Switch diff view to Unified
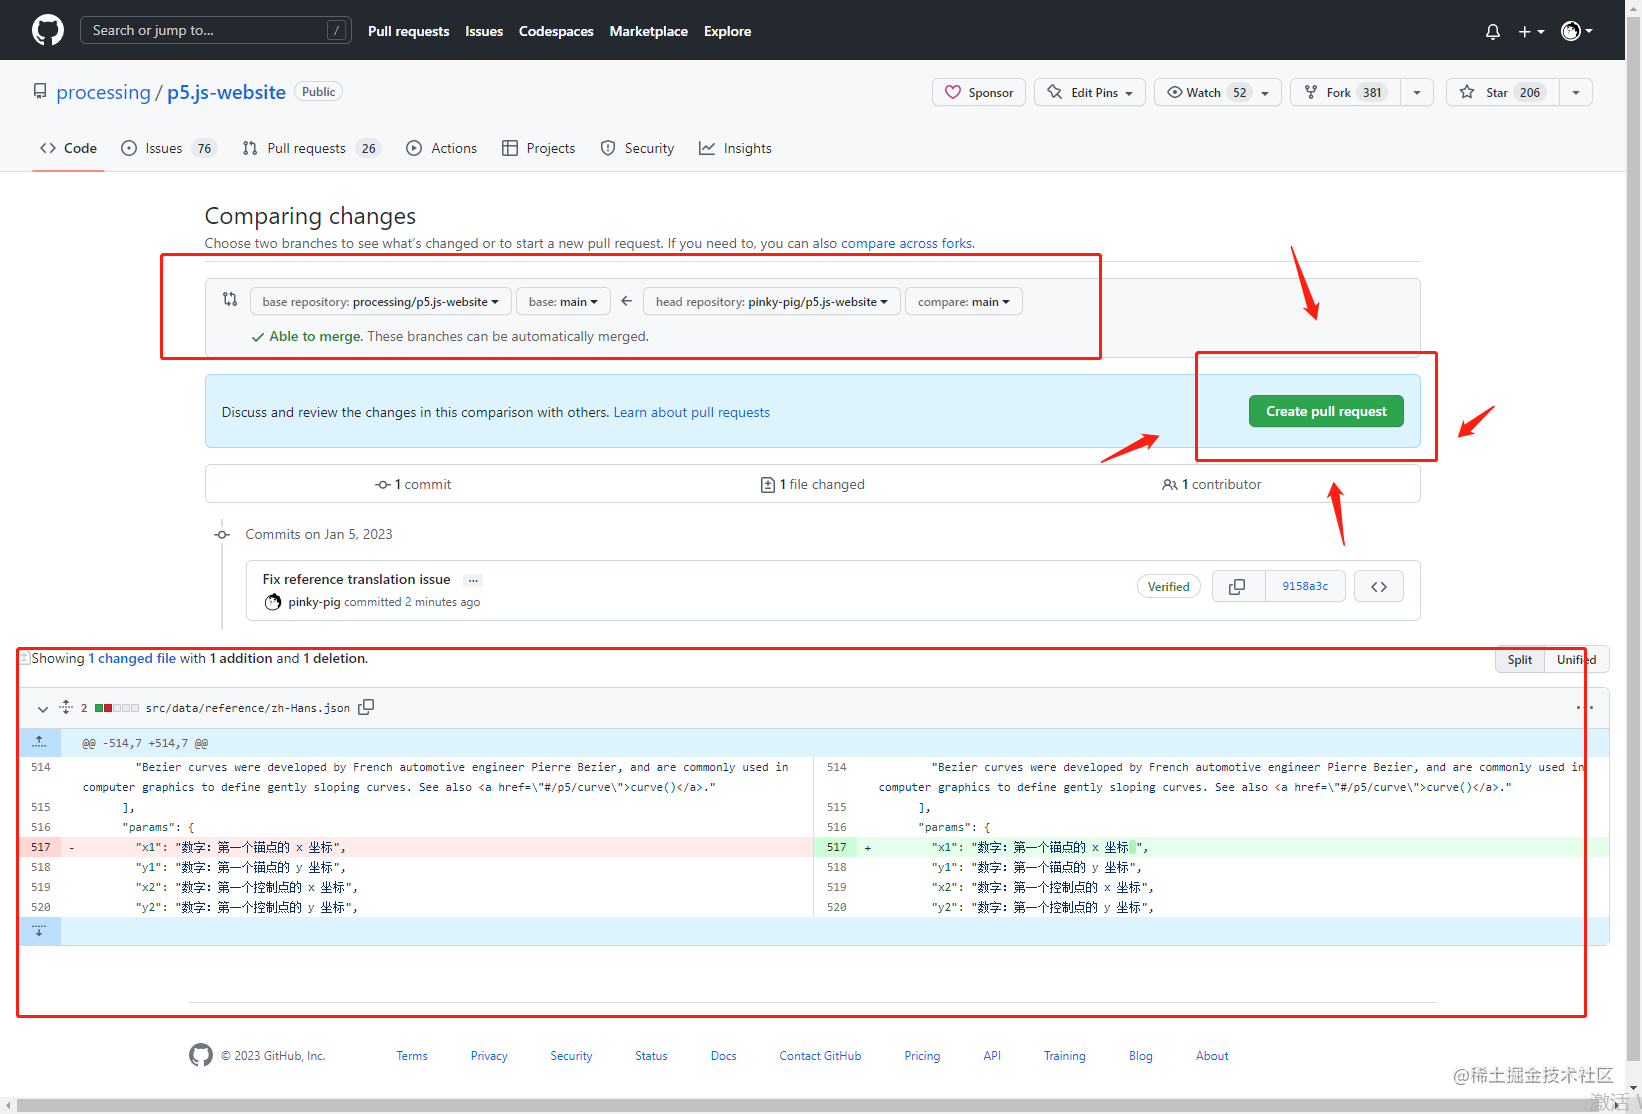Viewport: 1642px width, 1114px height. (1576, 659)
